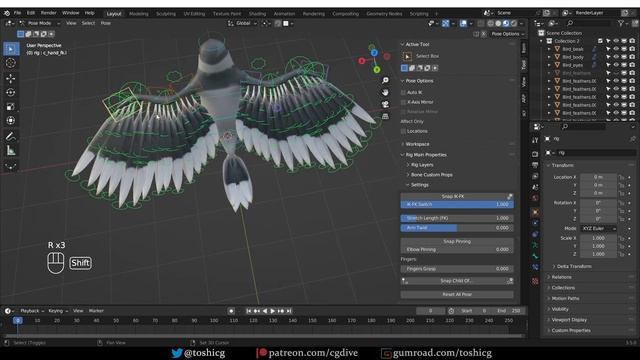Screen dimensions: 640x360
Task: Adjust the Fingers Grasp slider
Action: (457, 269)
